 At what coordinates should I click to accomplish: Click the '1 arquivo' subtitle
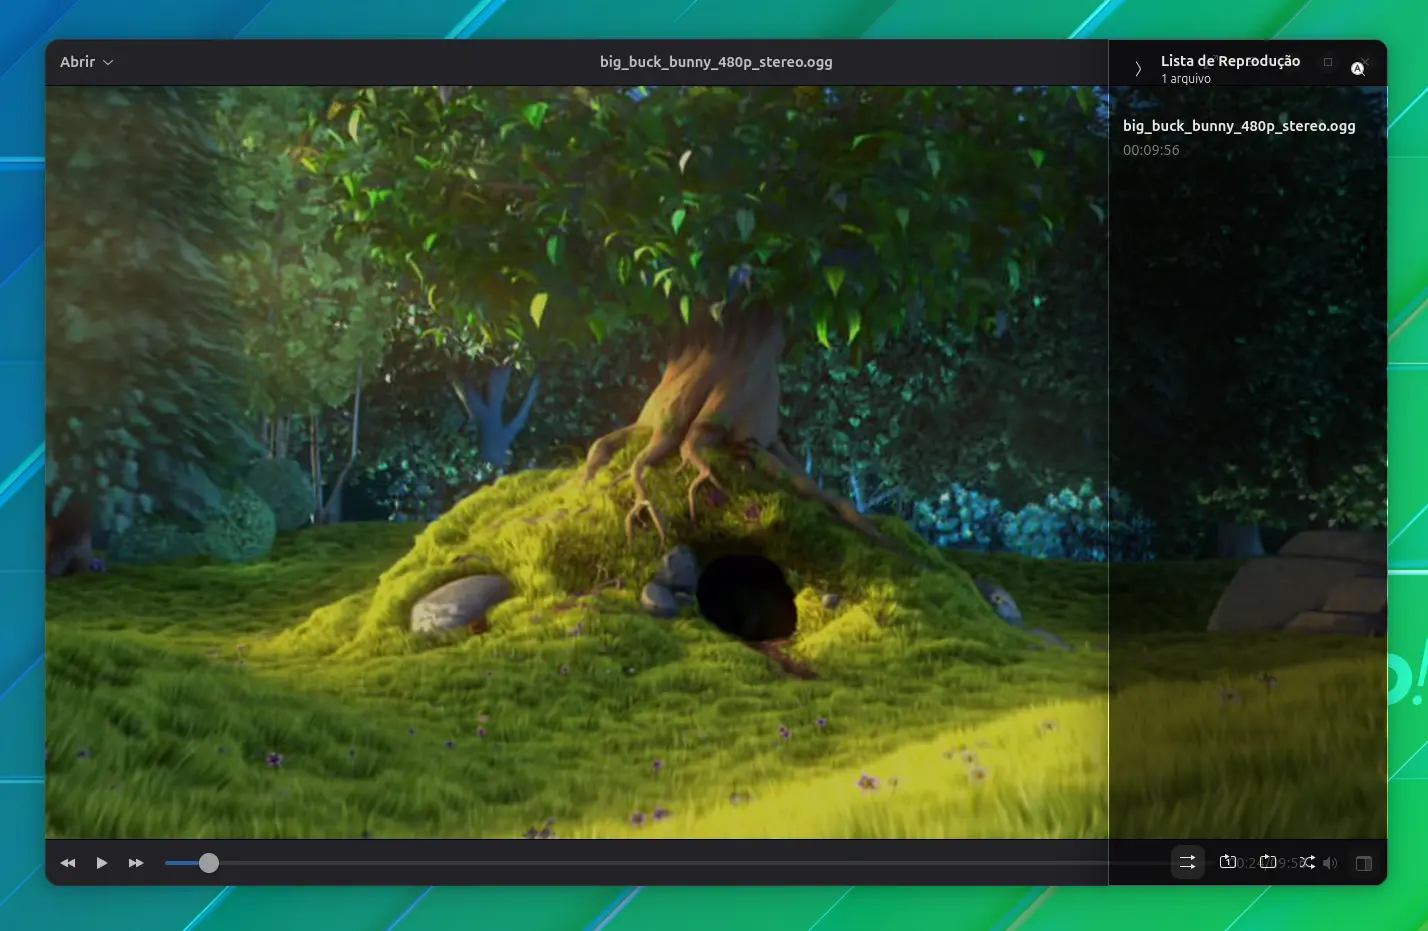[1186, 79]
